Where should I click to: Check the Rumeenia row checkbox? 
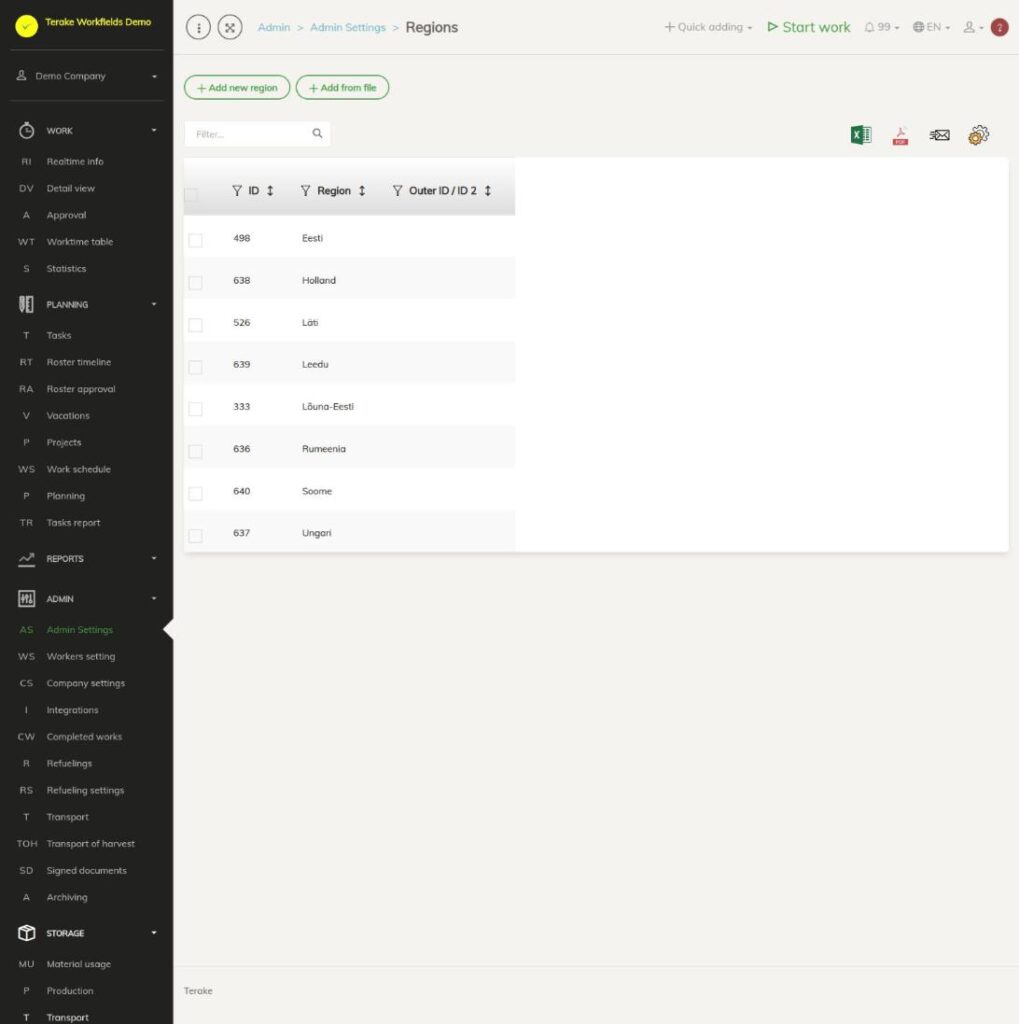tap(195, 451)
